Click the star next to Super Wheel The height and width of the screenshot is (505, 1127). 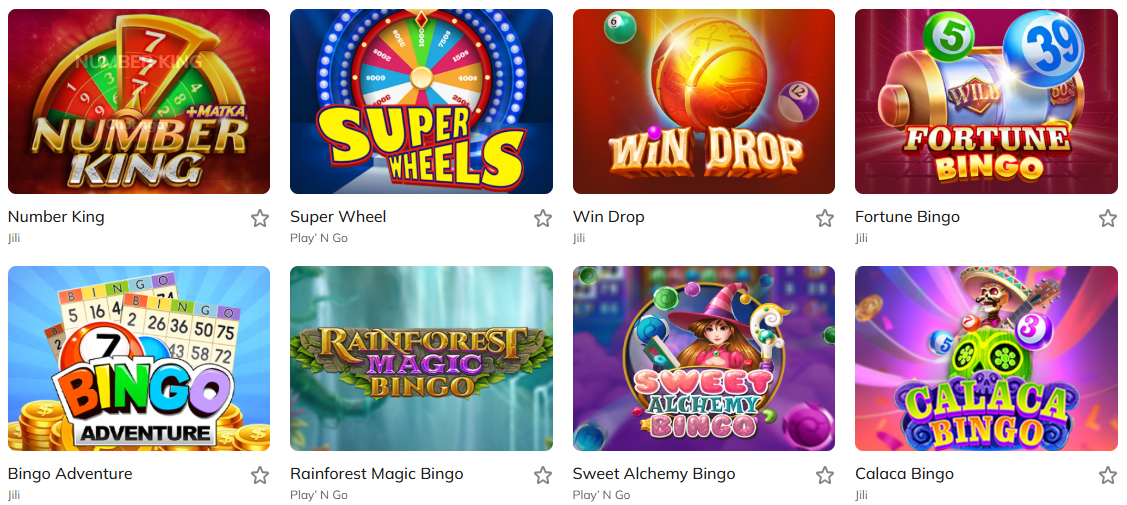coord(542,218)
